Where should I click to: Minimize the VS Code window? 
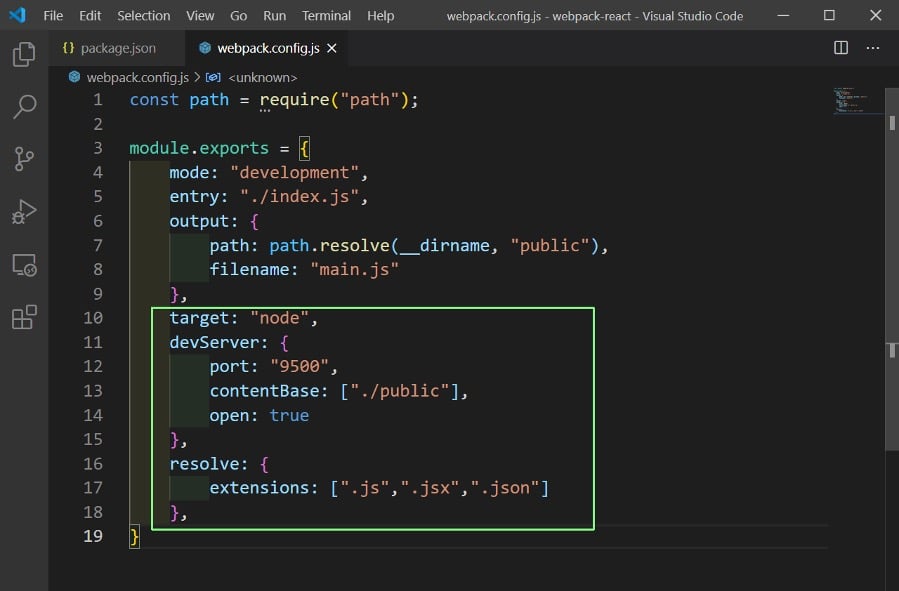click(x=783, y=15)
